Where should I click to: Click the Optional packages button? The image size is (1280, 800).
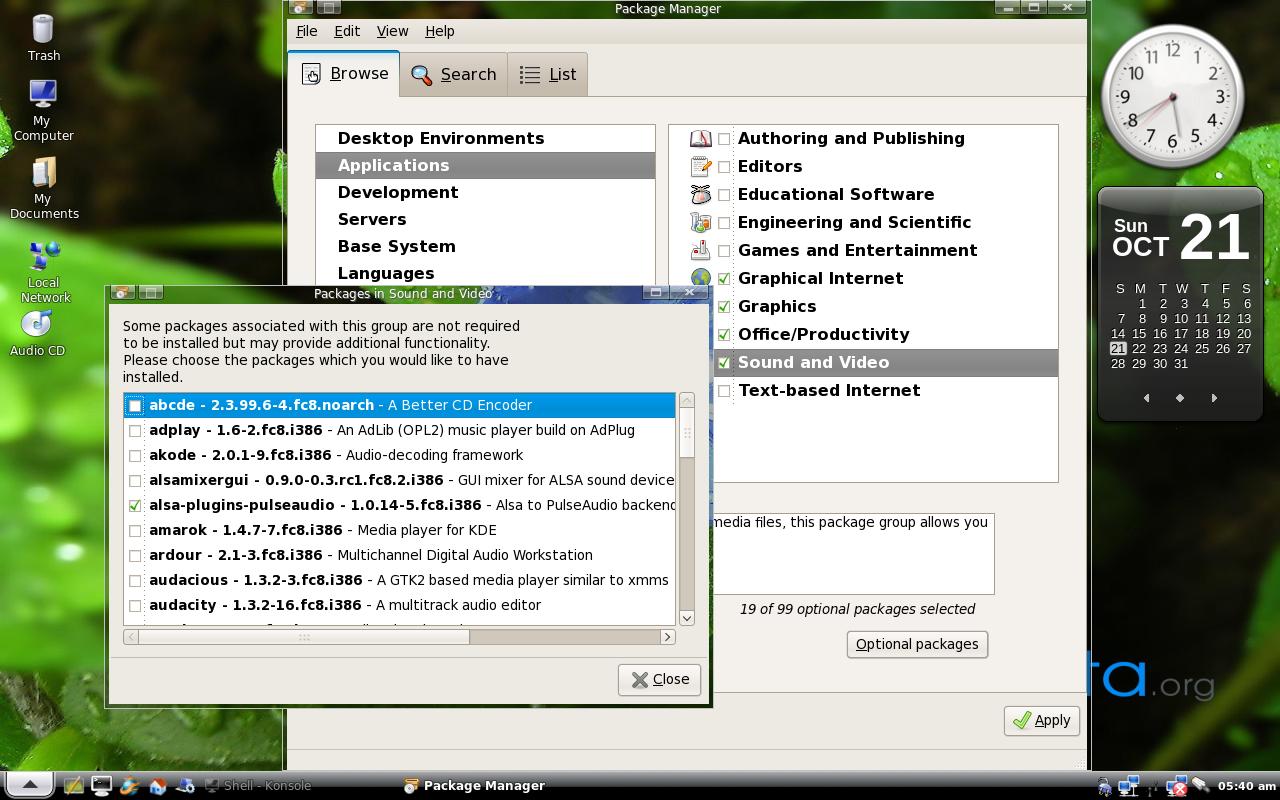[x=917, y=644]
